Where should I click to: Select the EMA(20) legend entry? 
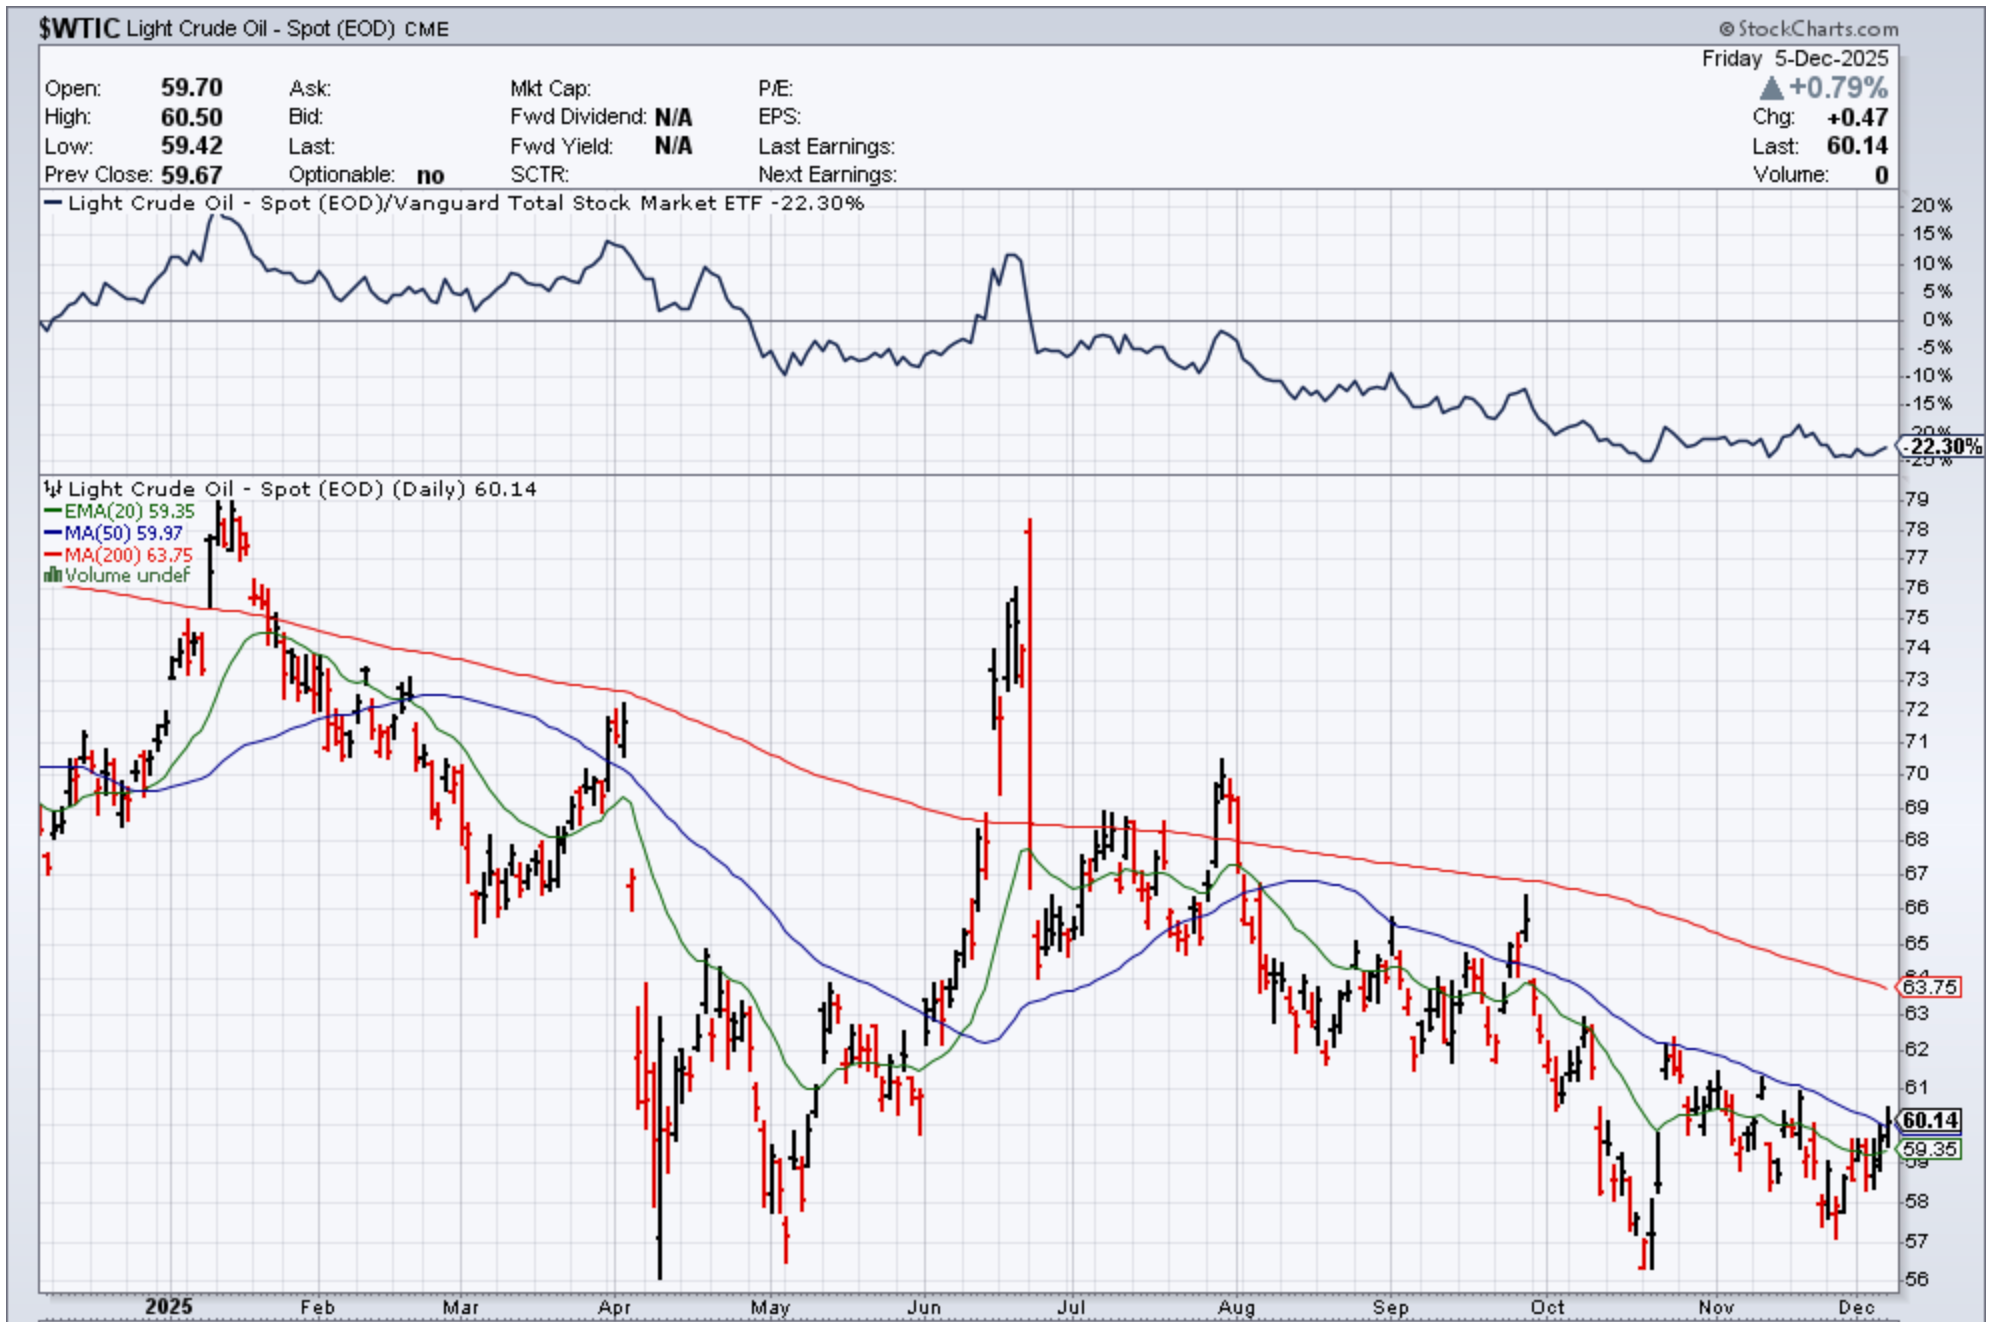click(120, 511)
